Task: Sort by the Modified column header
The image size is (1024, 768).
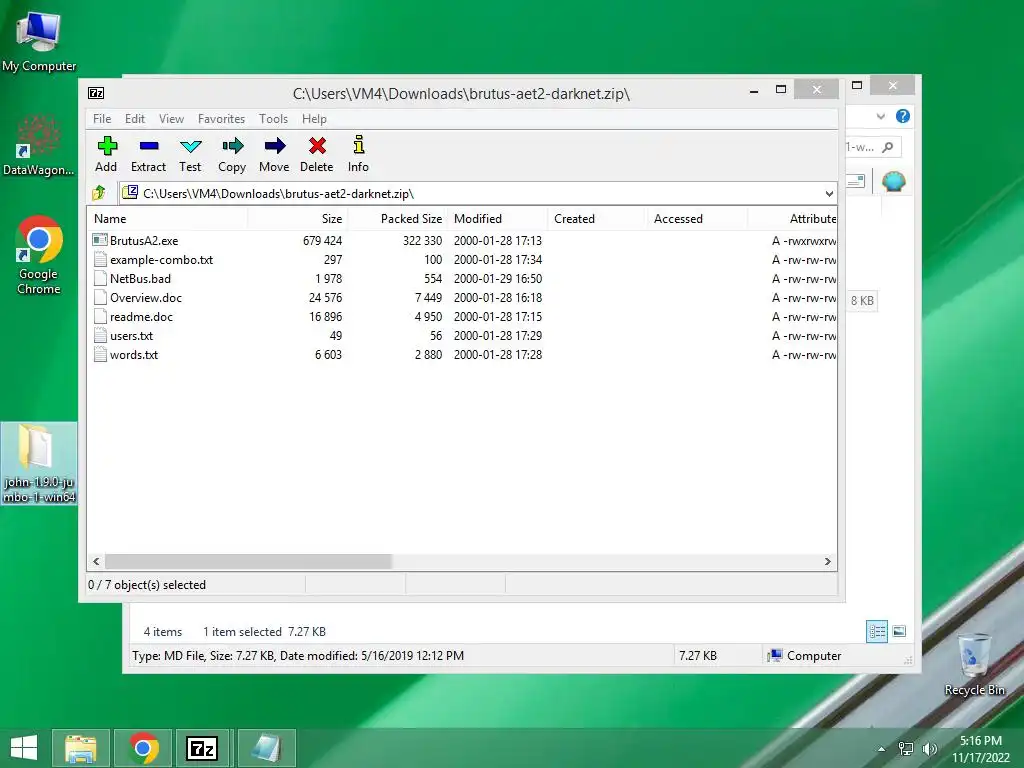Action: (498, 219)
